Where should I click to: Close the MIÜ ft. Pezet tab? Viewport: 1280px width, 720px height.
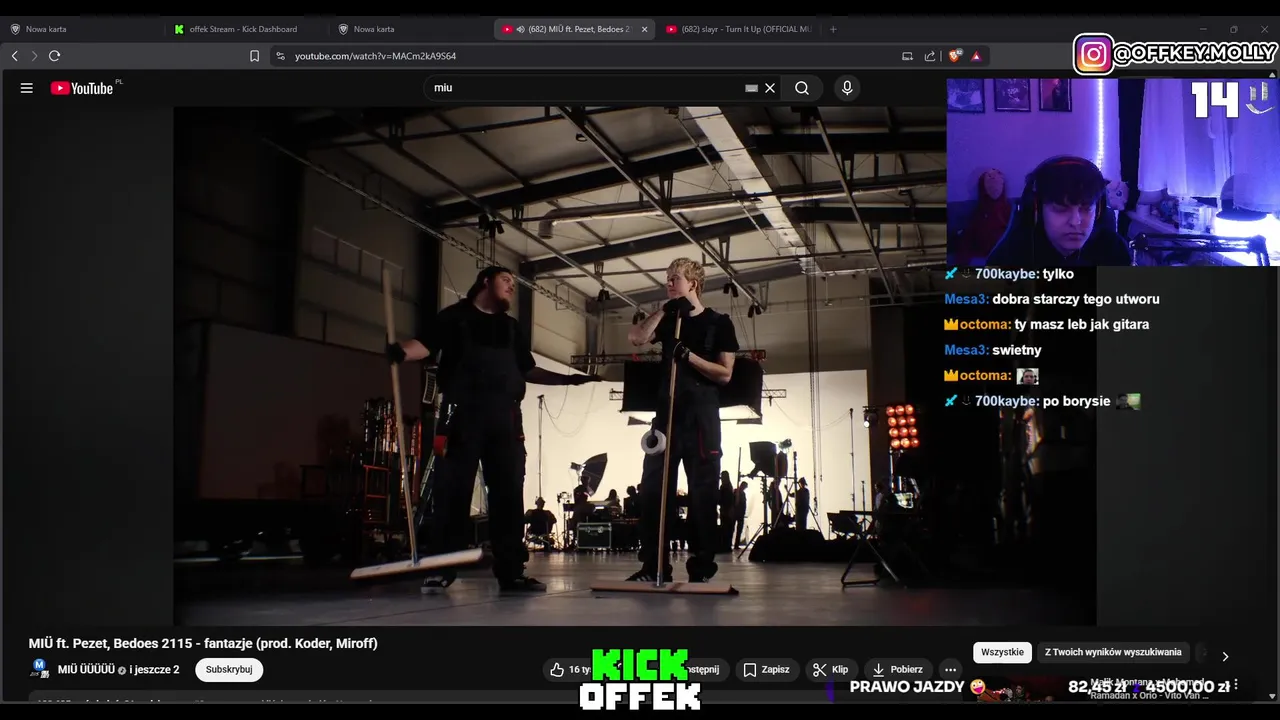click(644, 29)
